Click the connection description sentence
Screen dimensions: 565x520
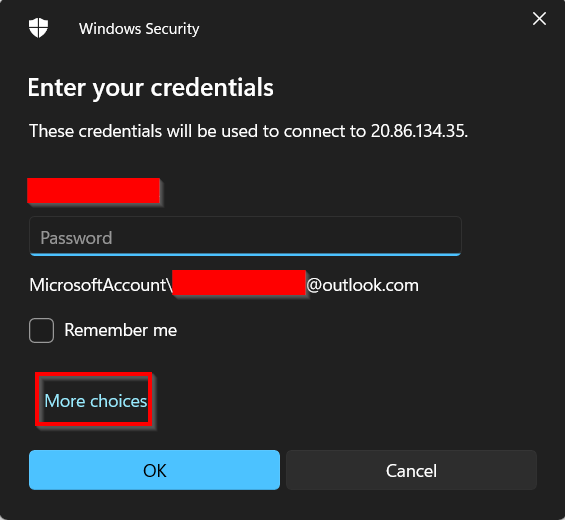248,131
